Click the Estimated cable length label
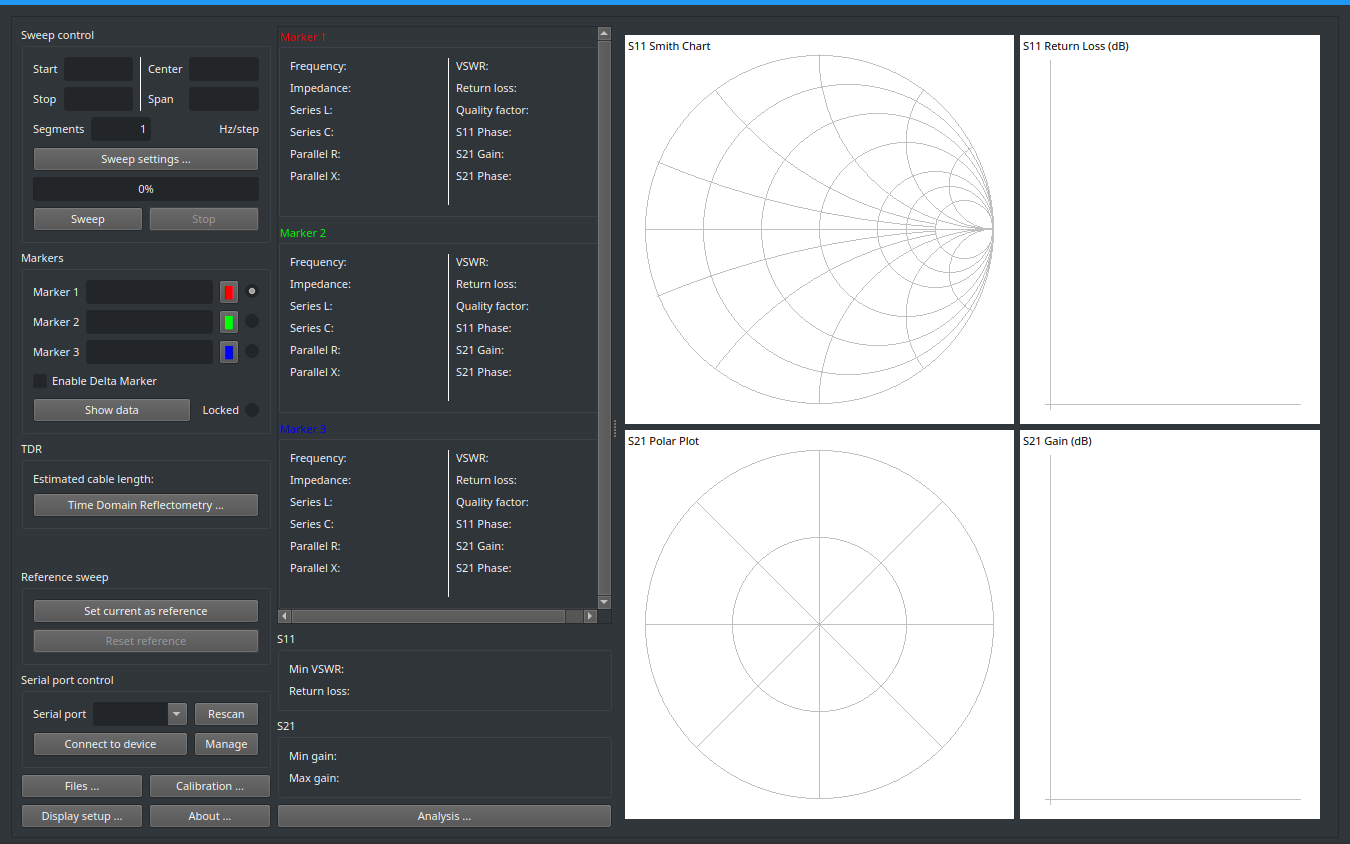1350x844 pixels. [93, 479]
